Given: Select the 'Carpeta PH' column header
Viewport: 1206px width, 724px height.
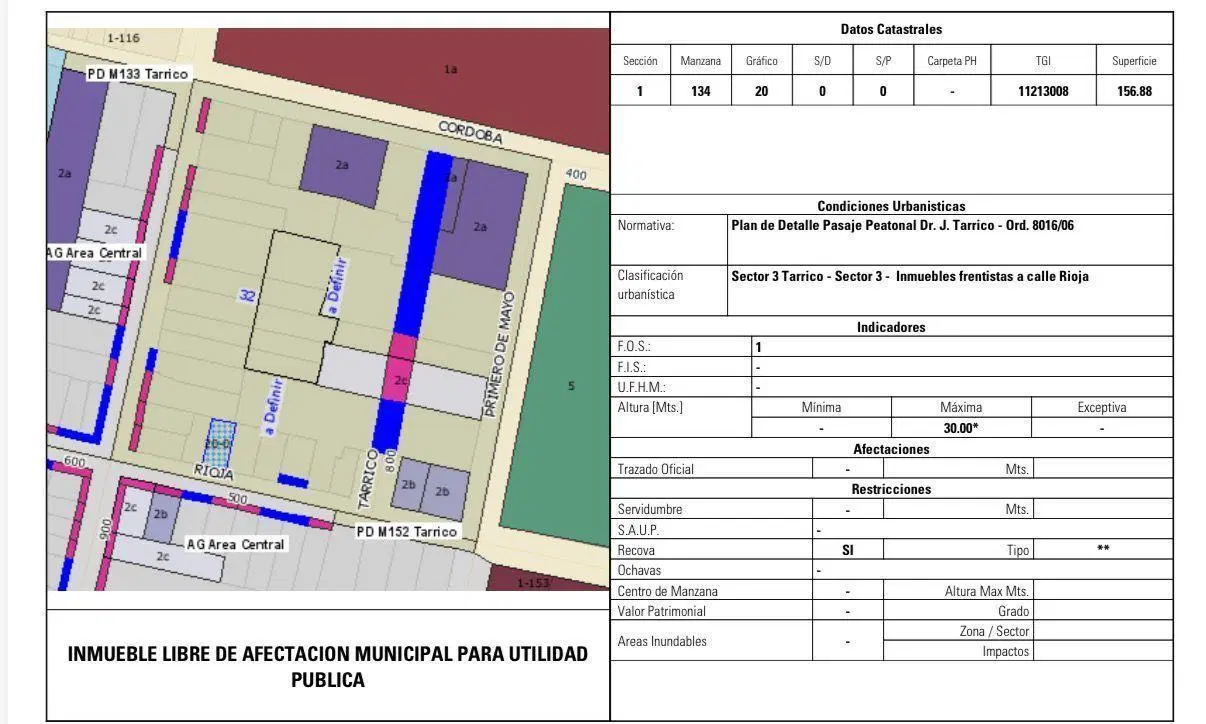Looking at the screenshot, I should (952, 61).
